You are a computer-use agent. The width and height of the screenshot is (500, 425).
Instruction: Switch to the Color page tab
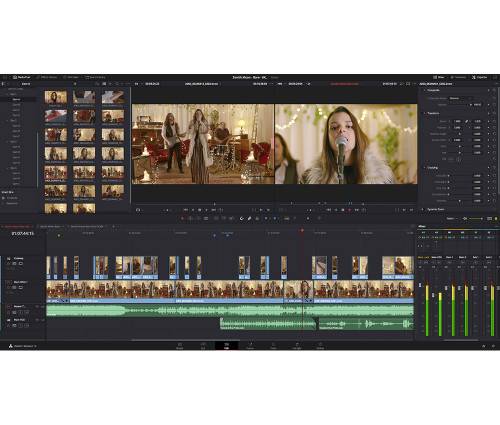click(x=273, y=346)
